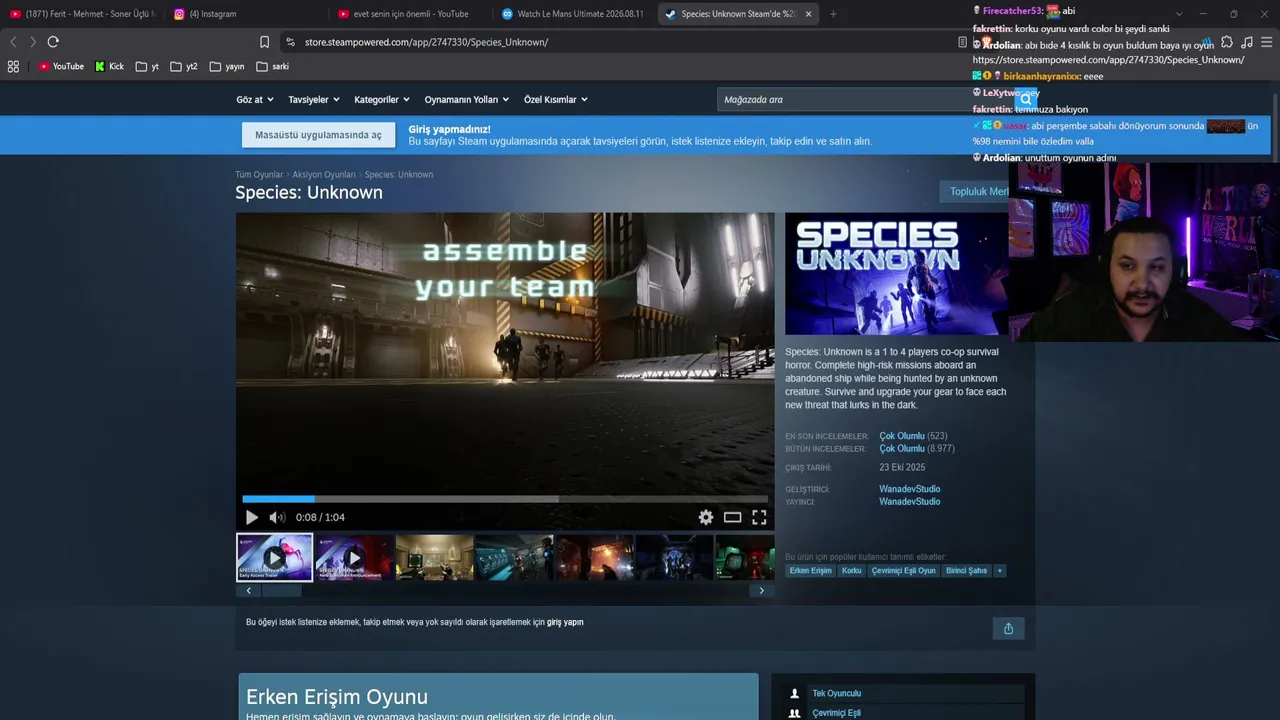The image size is (1280, 720).
Task: Click the Masaüstü uygulamasında aç button
Action: click(318, 135)
